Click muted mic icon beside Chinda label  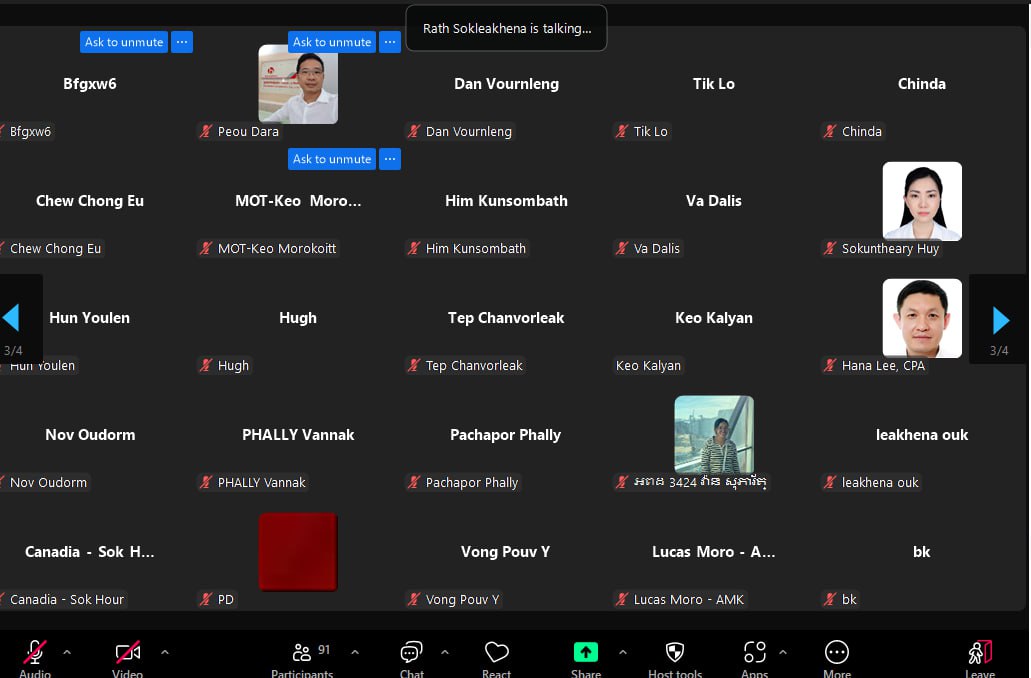(830, 132)
